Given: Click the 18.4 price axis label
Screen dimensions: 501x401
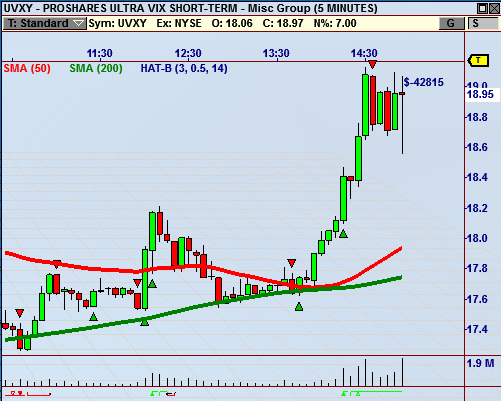Looking at the screenshot, I should point(477,177).
